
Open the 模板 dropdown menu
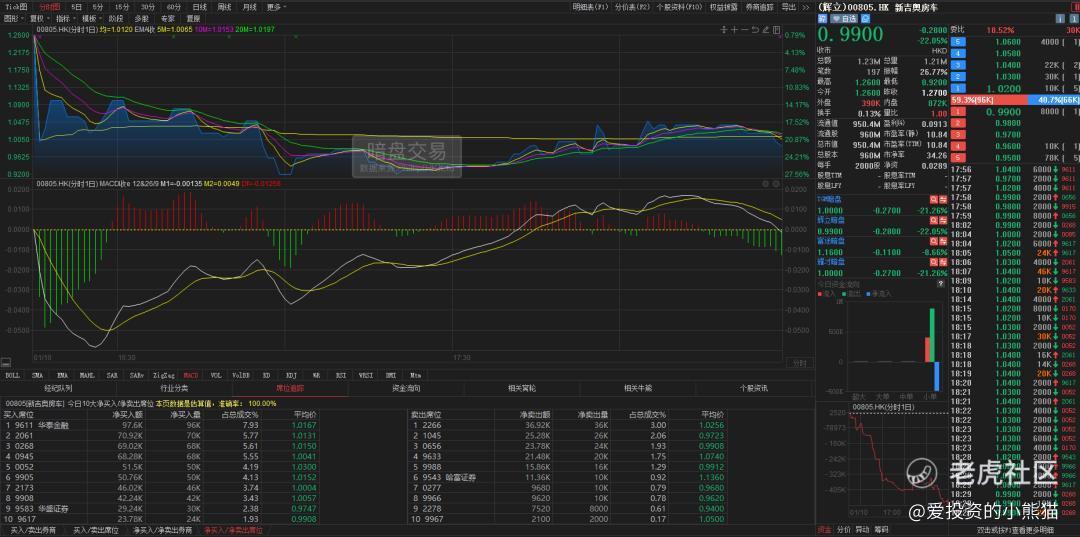click(x=92, y=18)
